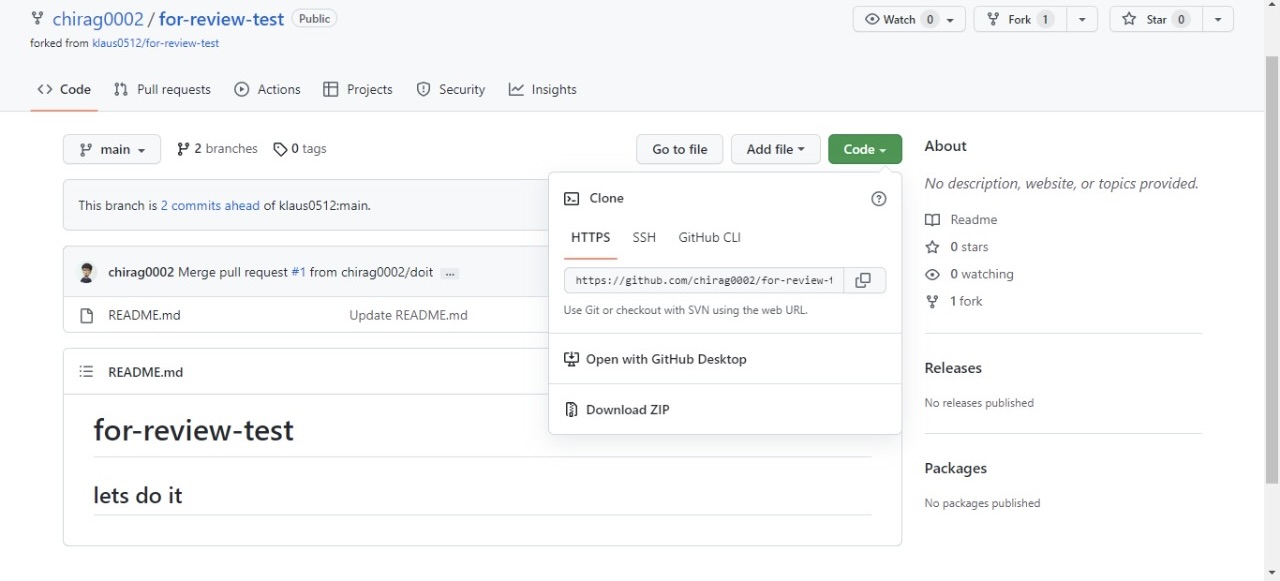Open the Projects tab
Screen dimensions: 1280x581
click(357, 89)
